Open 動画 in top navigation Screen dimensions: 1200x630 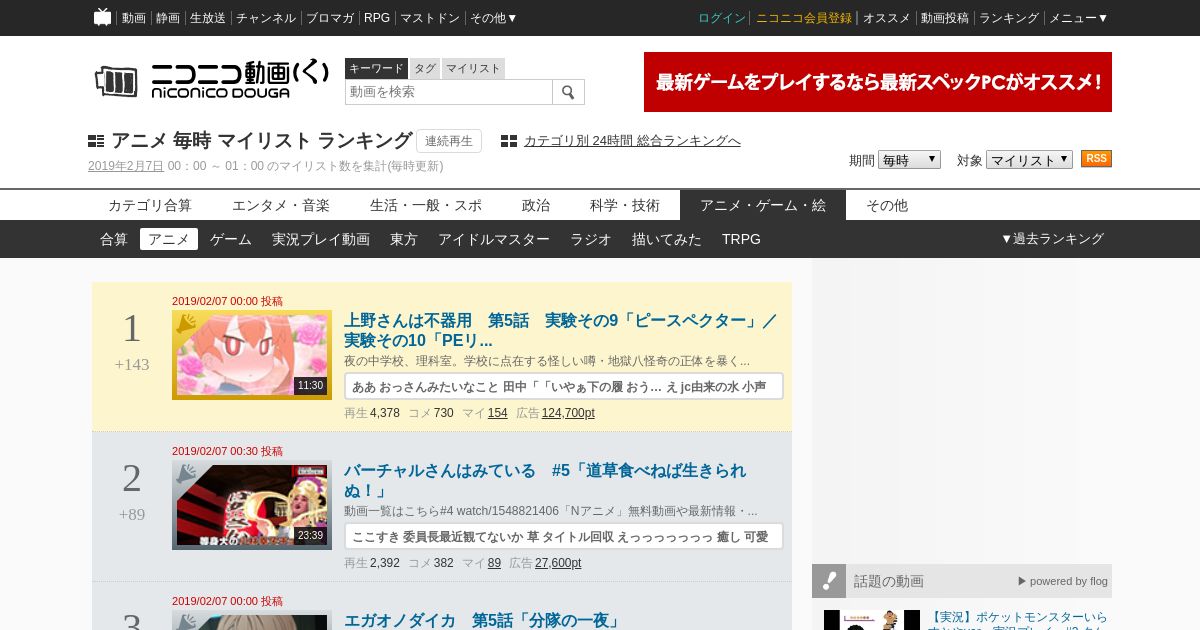point(134,18)
